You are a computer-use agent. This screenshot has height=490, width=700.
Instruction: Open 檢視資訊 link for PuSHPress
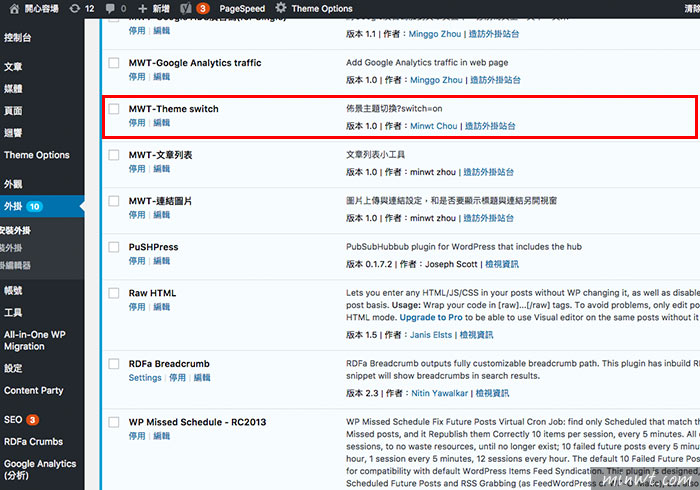pyautogui.click(x=502, y=264)
